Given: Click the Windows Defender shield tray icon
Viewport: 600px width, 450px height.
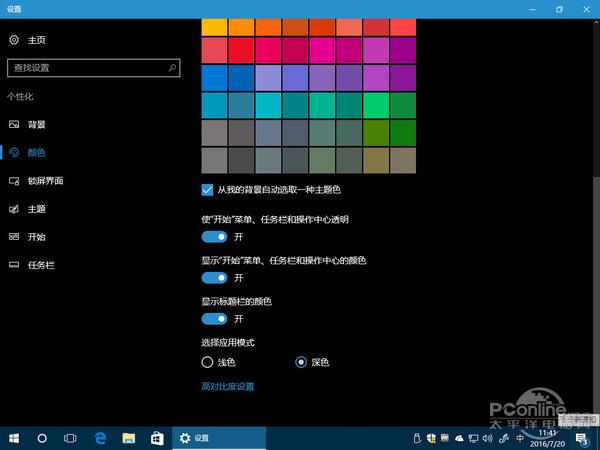Looking at the screenshot, I should coord(431,438).
